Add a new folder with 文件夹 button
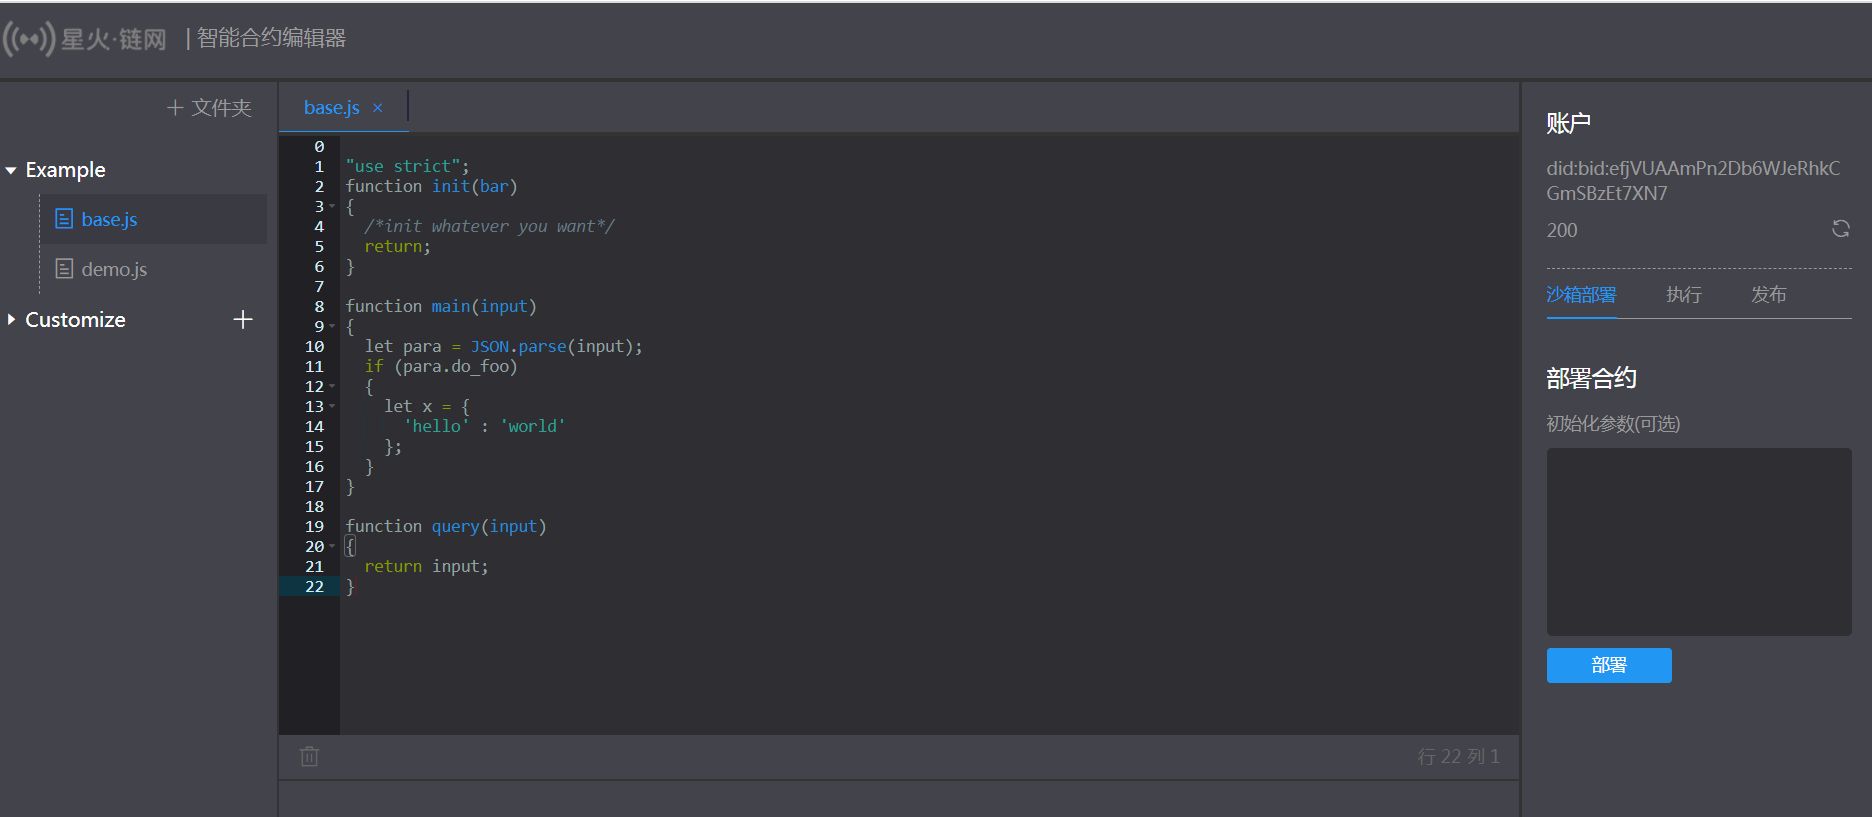 (209, 107)
